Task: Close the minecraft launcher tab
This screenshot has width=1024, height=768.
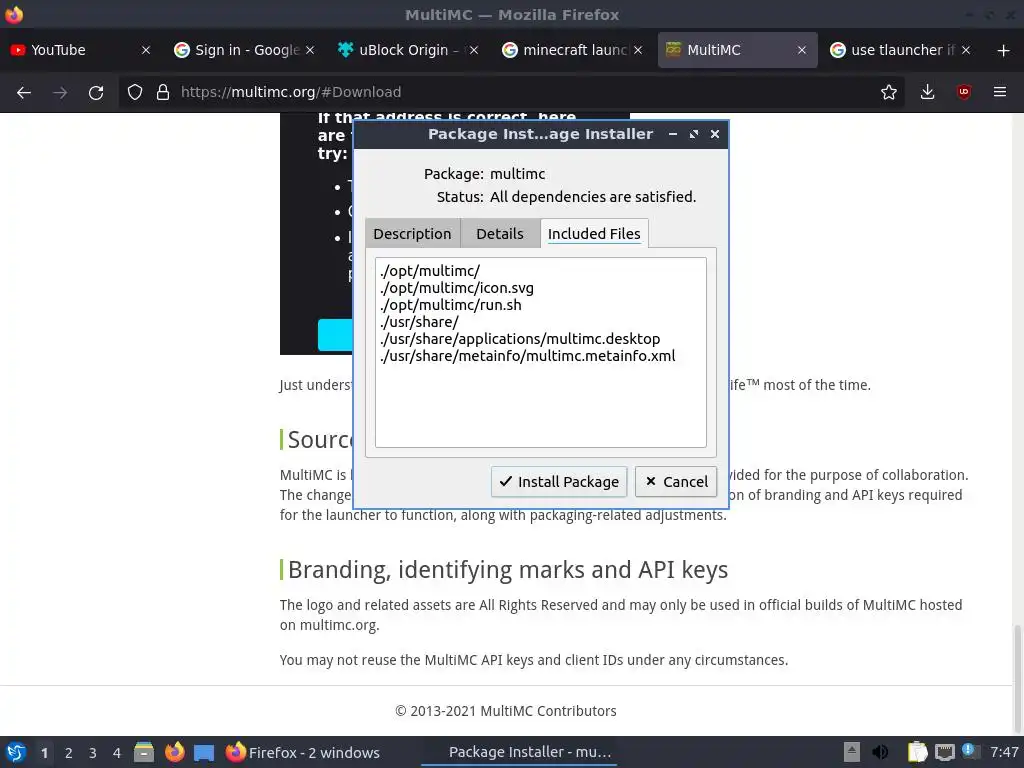Action: (638, 50)
